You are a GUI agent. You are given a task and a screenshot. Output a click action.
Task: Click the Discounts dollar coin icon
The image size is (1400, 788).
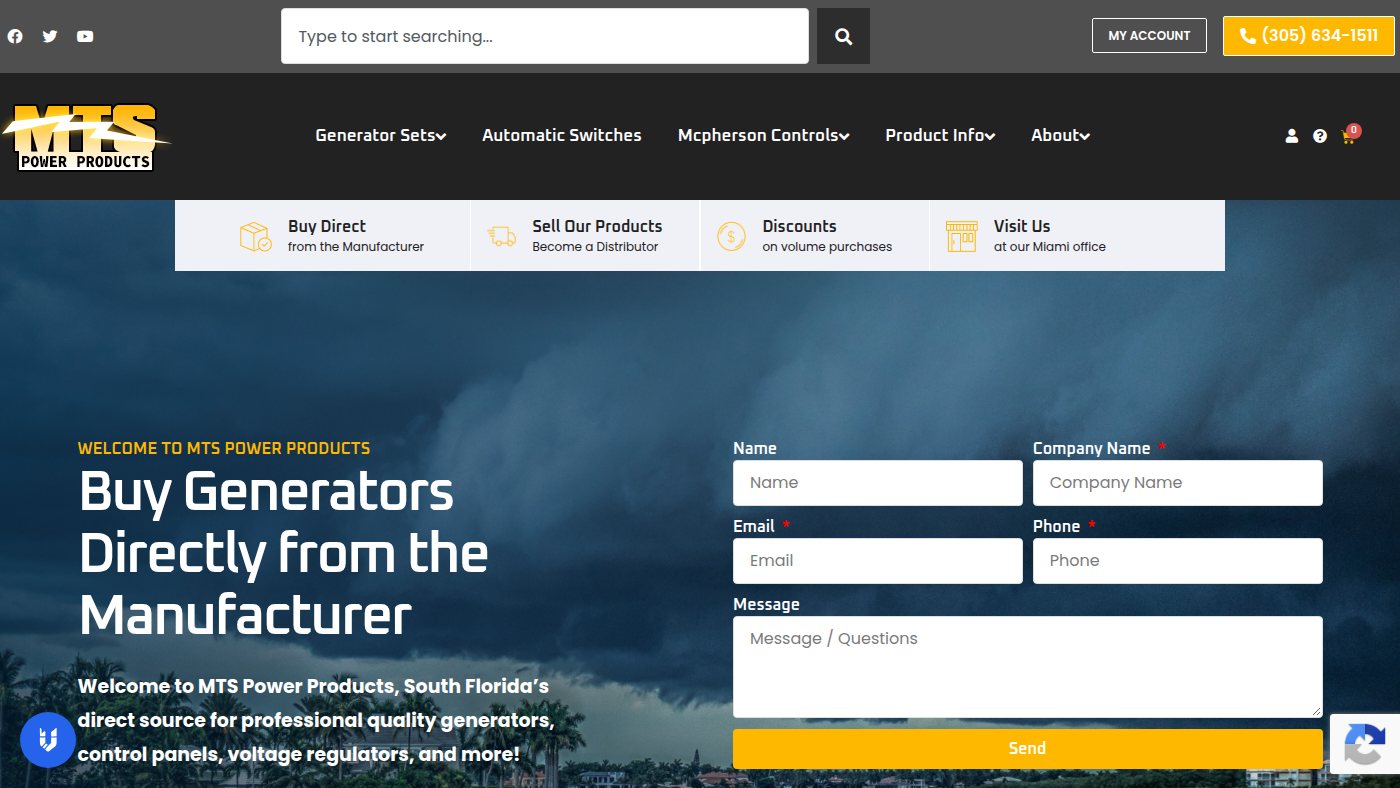pyautogui.click(x=731, y=236)
